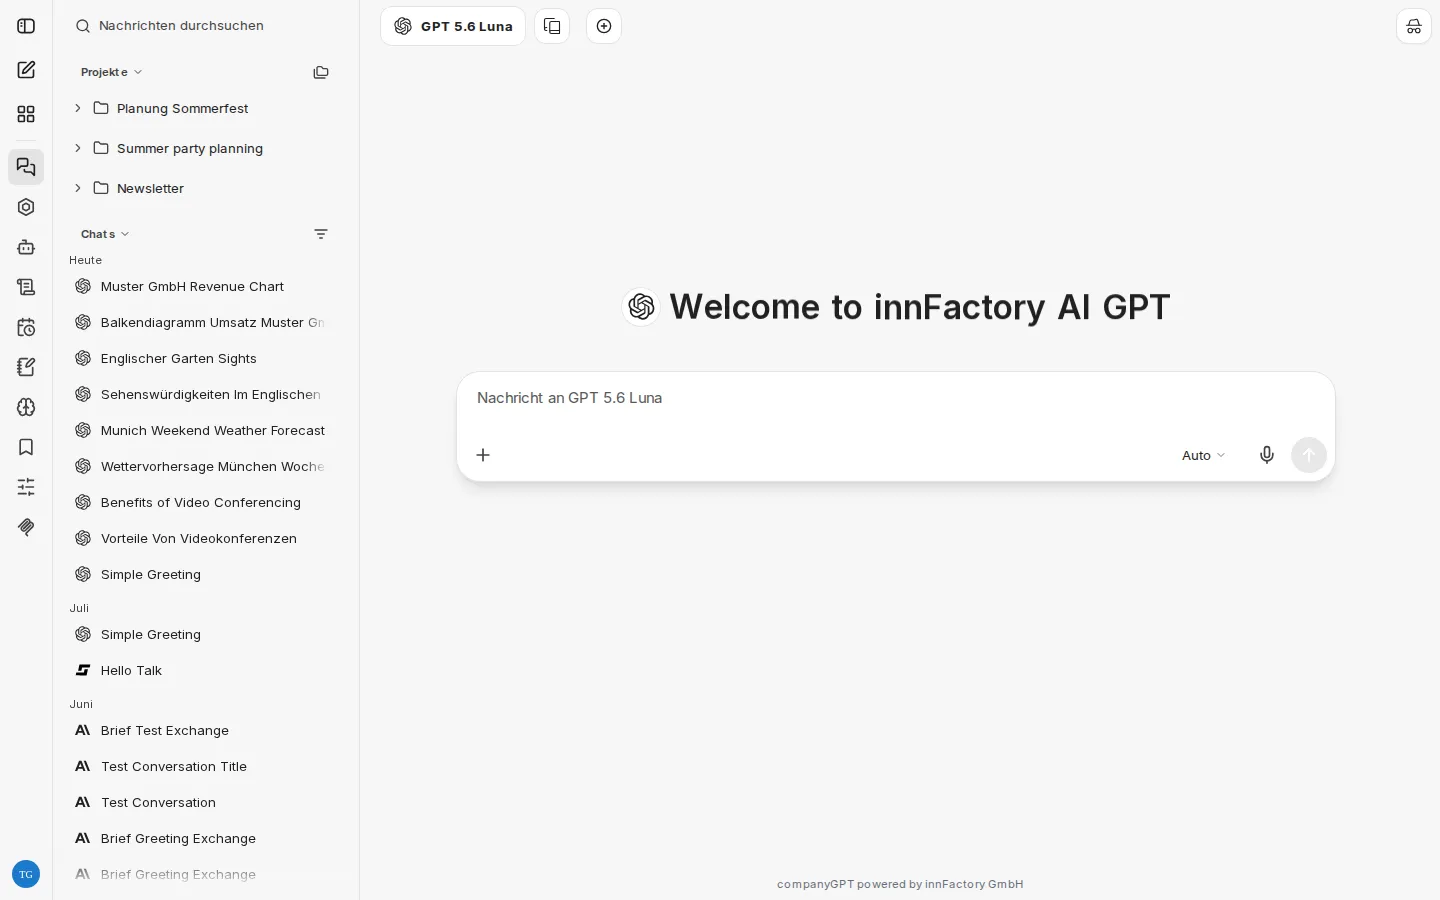
Task: Start a new chat with the pencil icon
Action: point(26,70)
